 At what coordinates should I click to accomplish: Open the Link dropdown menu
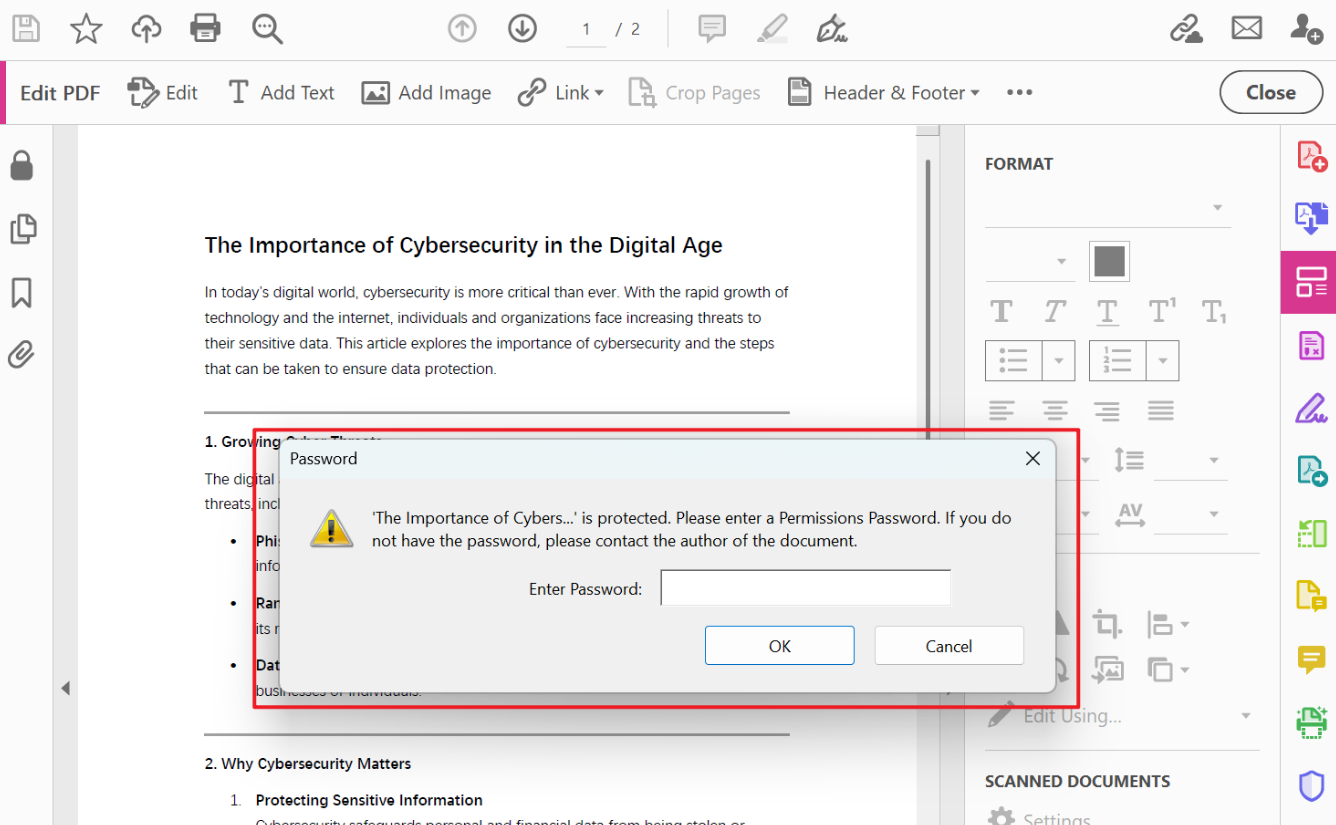click(560, 93)
